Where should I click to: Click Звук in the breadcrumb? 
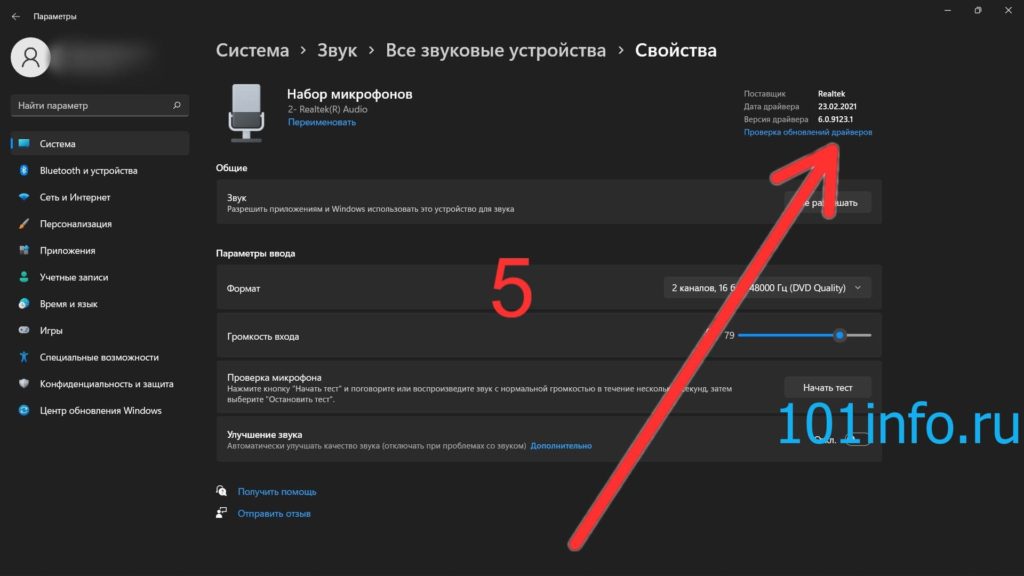coord(337,50)
